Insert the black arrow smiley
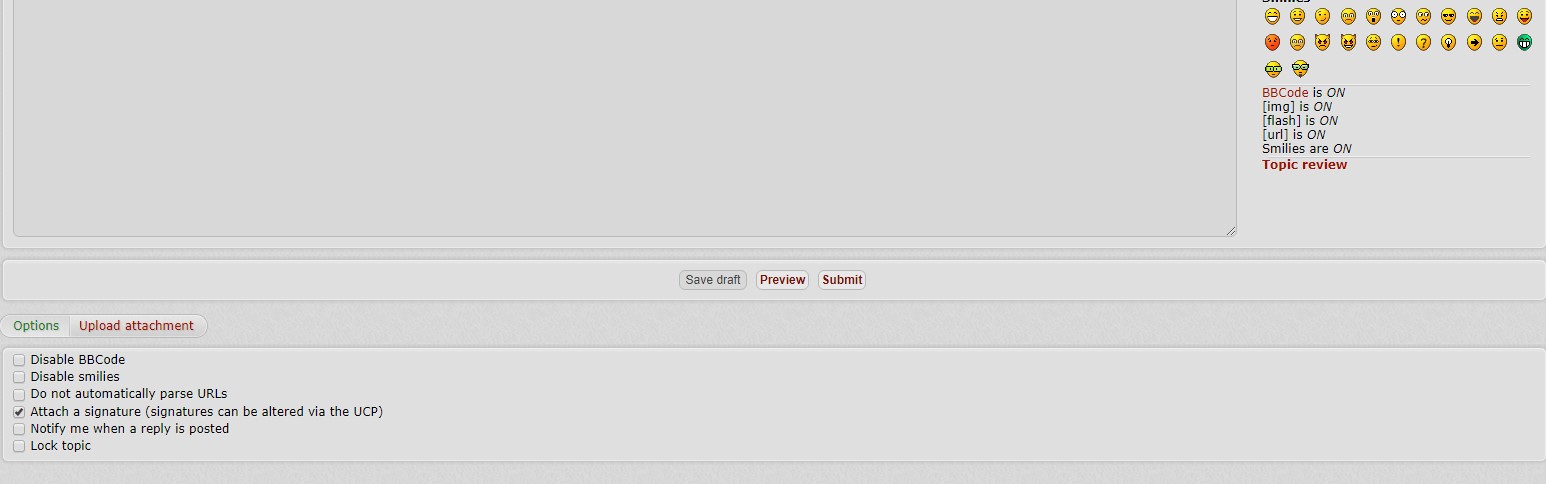This screenshot has width=1546, height=484. click(1474, 42)
